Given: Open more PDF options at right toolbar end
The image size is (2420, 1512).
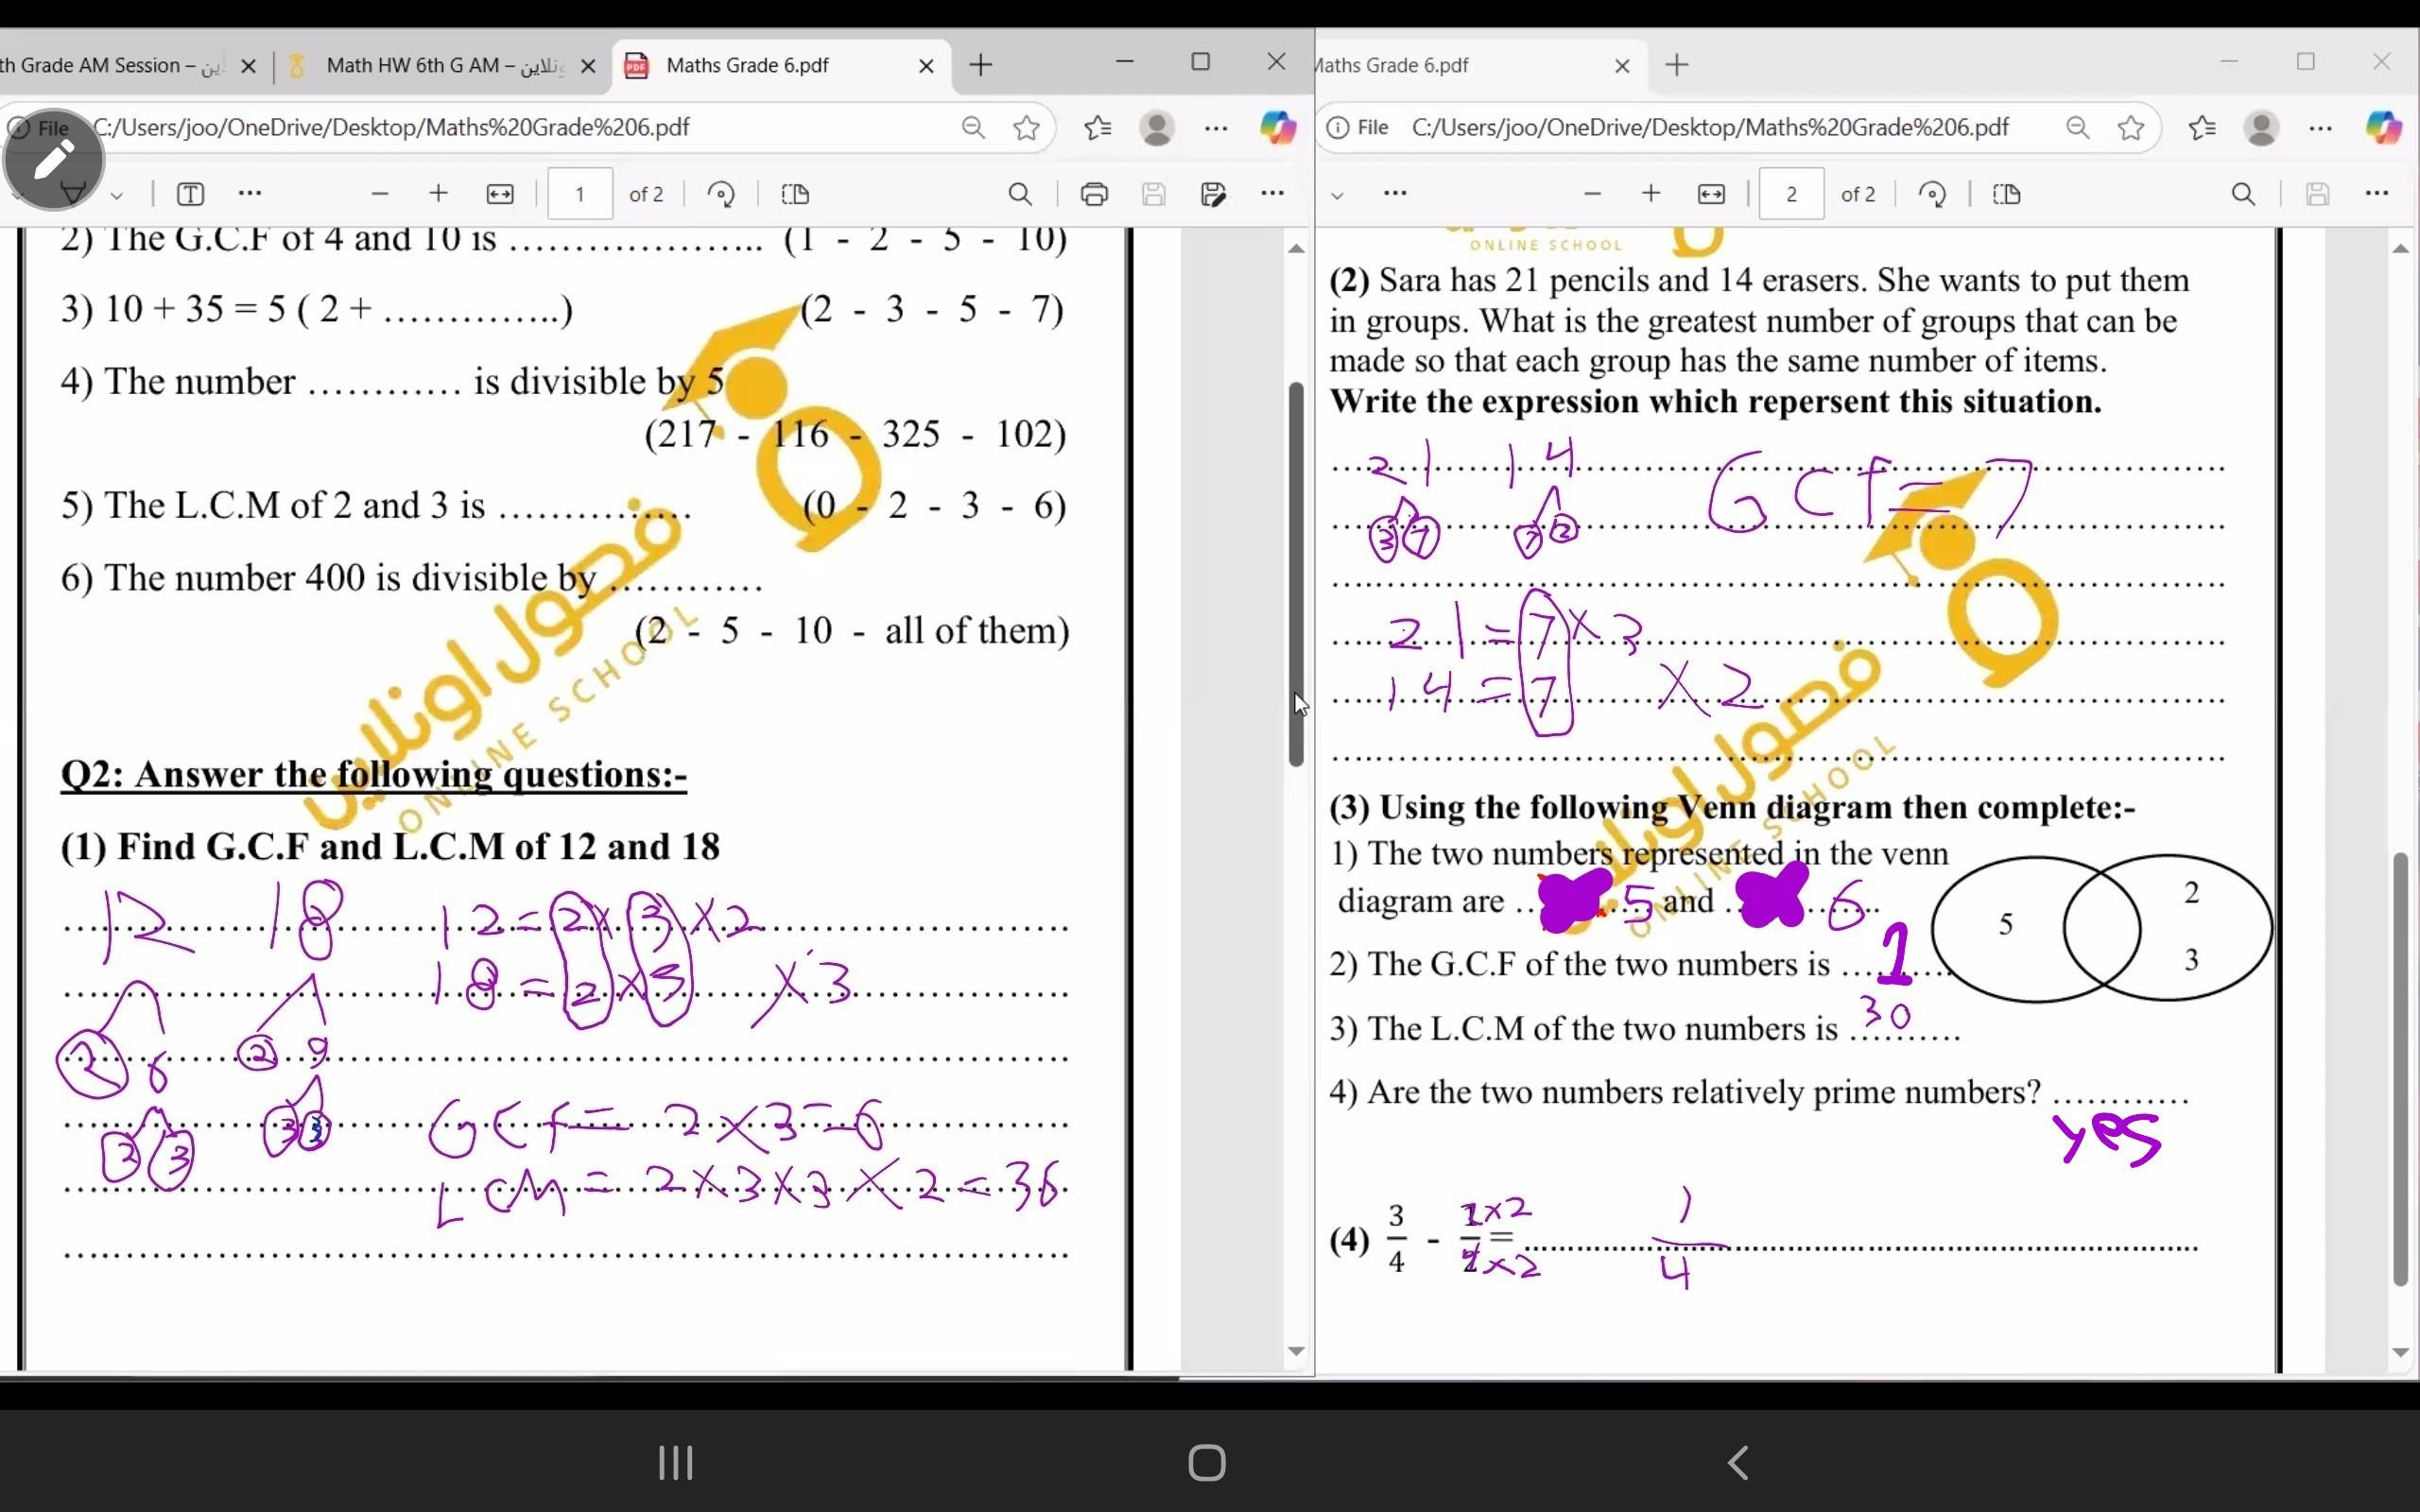Looking at the screenshot, I should click(x=2377, y=193).
